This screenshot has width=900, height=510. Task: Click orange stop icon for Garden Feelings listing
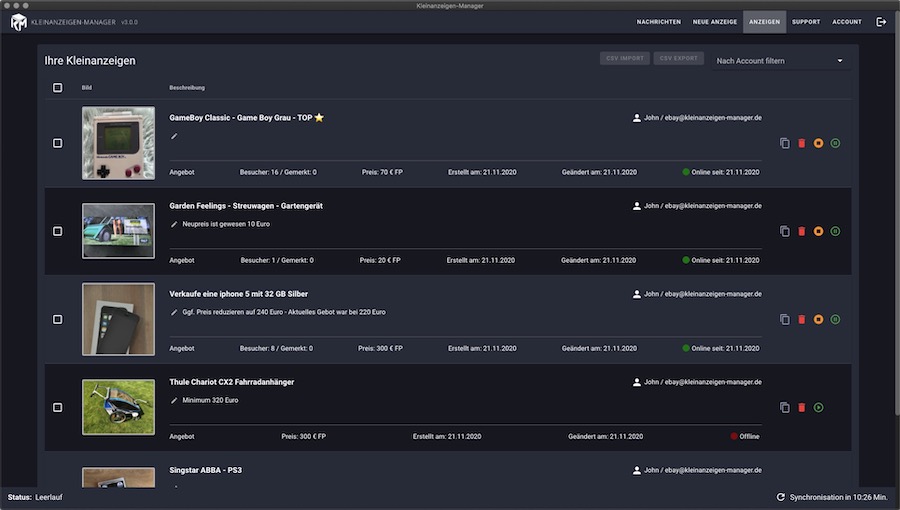pos(818,231)
